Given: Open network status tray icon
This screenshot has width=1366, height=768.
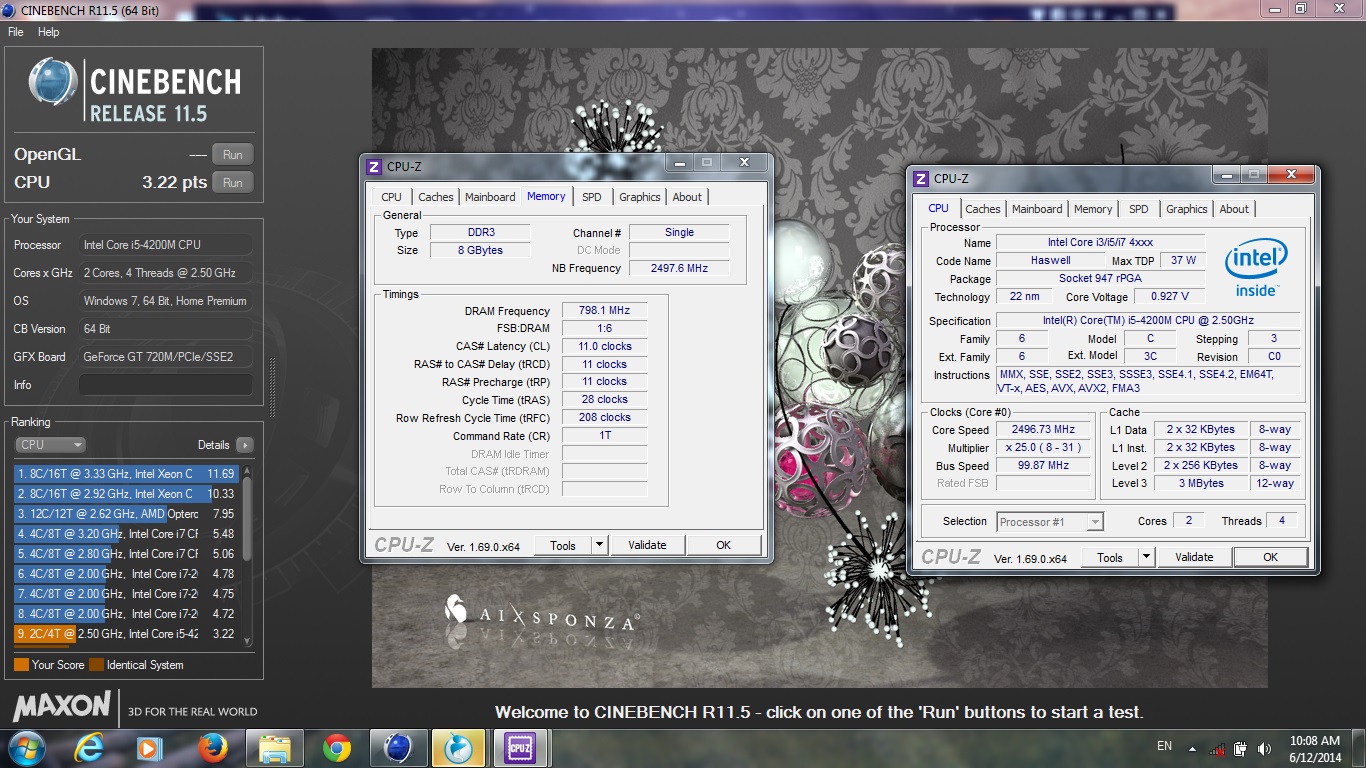Looking at the screenshot, I should pos(1217,748).
